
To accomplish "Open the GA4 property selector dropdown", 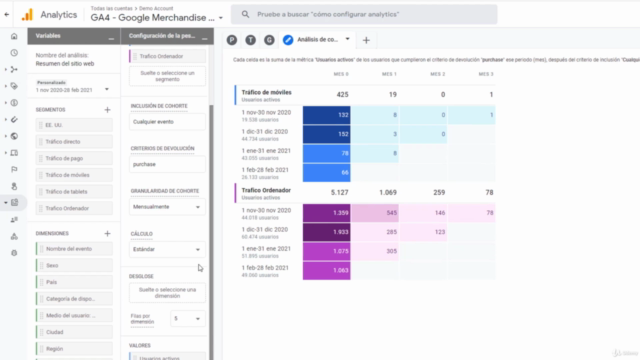I will [221, 18].
